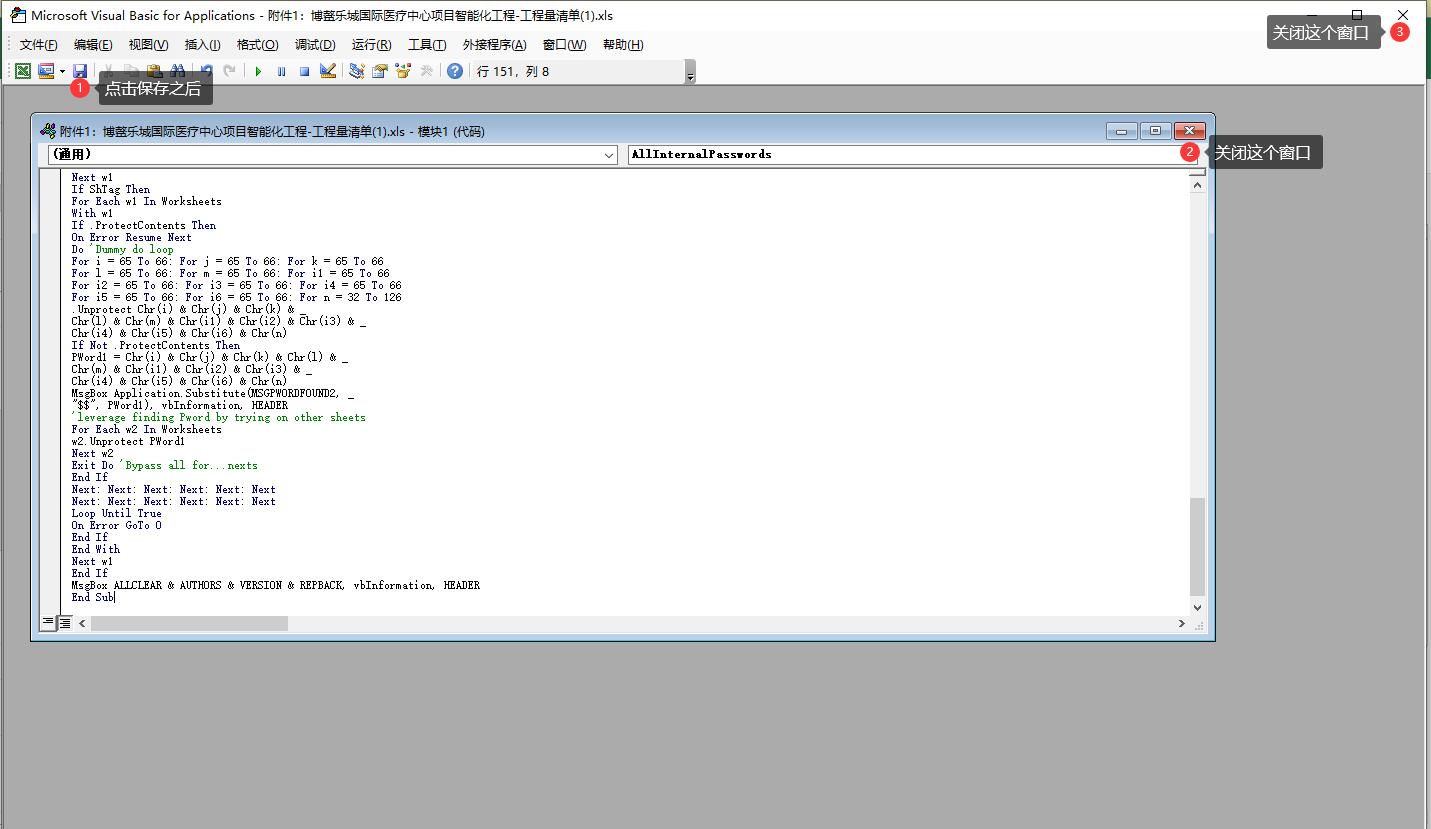1431x829 pixels.
Task: Click the blue Help question mark icon
Action: (x=455, y=71)
